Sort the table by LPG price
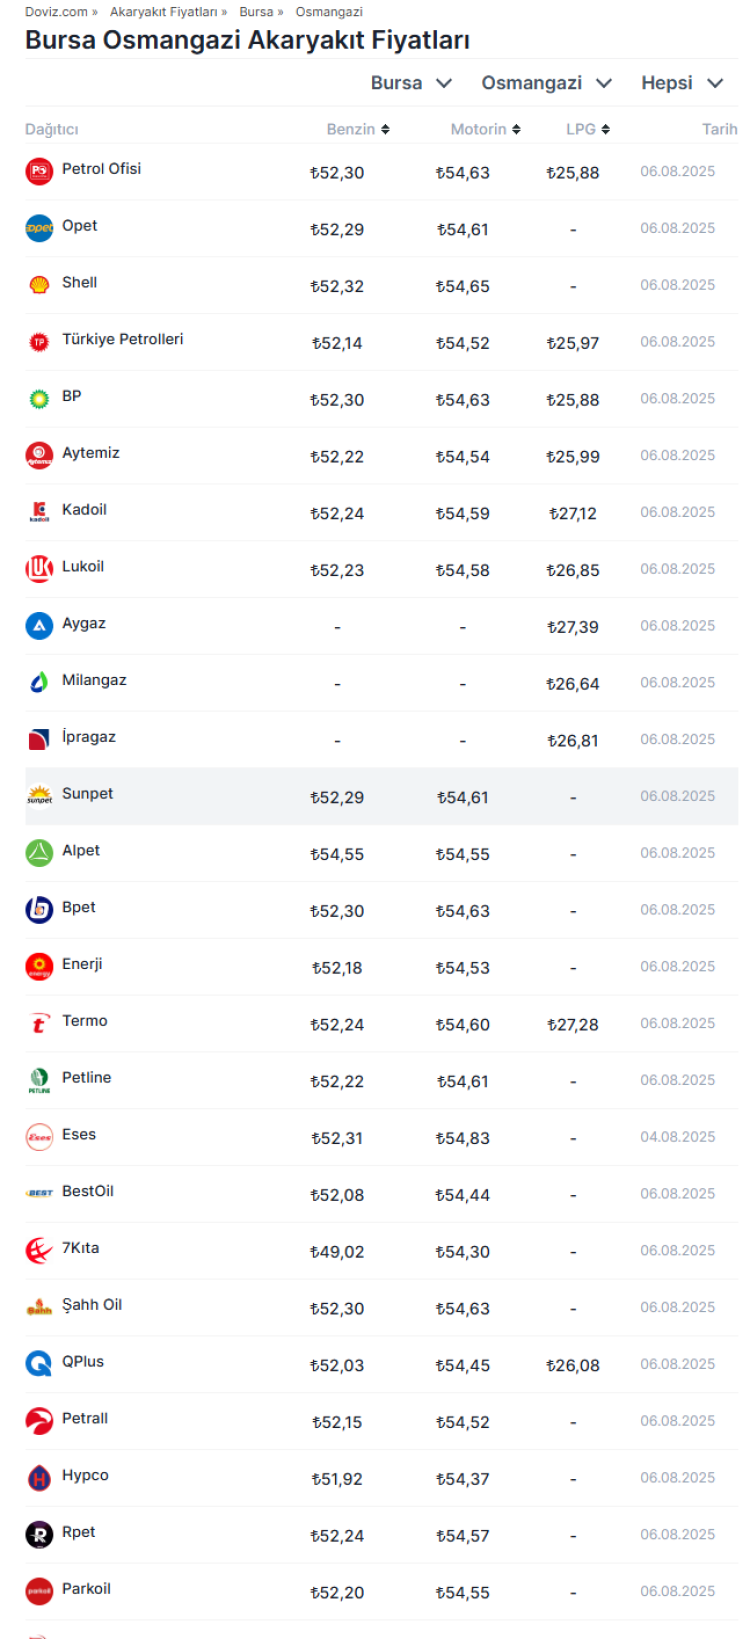Screen dimensions: 750x1639 coord(588,129)
